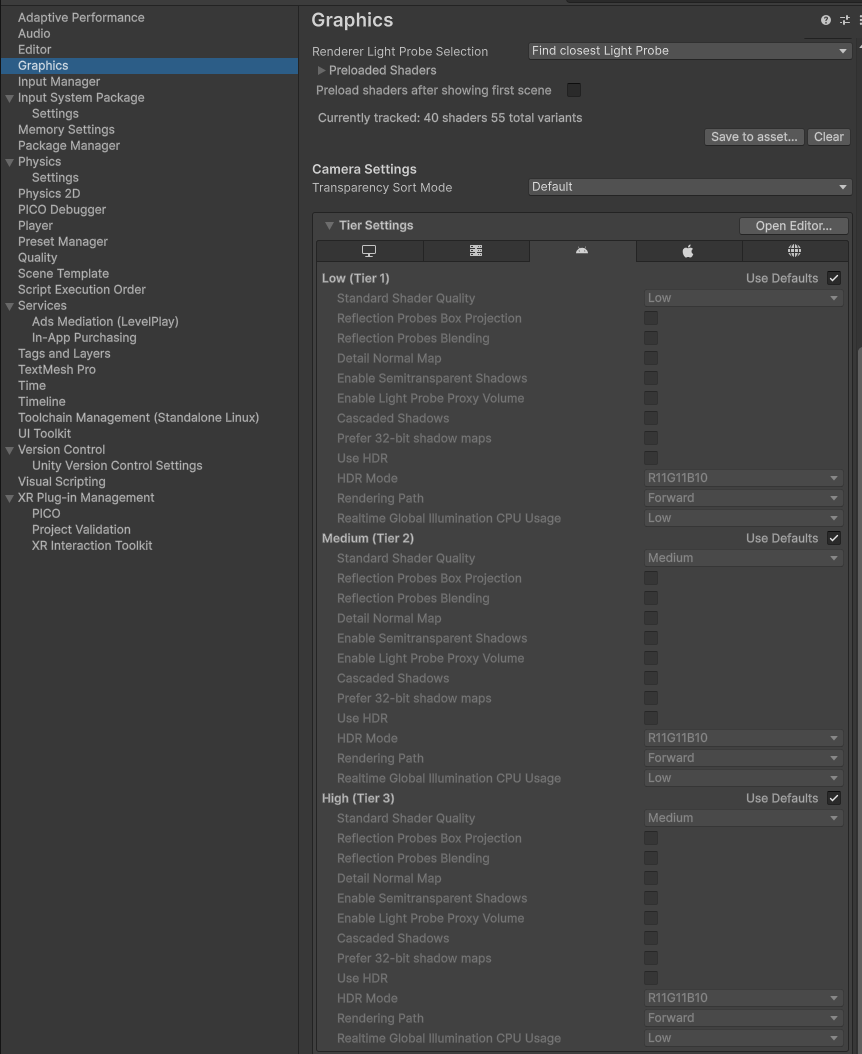Screen dimensions: 862x1054
Task: Open Quality settings in the sidebar
Action: pos(38,257)
